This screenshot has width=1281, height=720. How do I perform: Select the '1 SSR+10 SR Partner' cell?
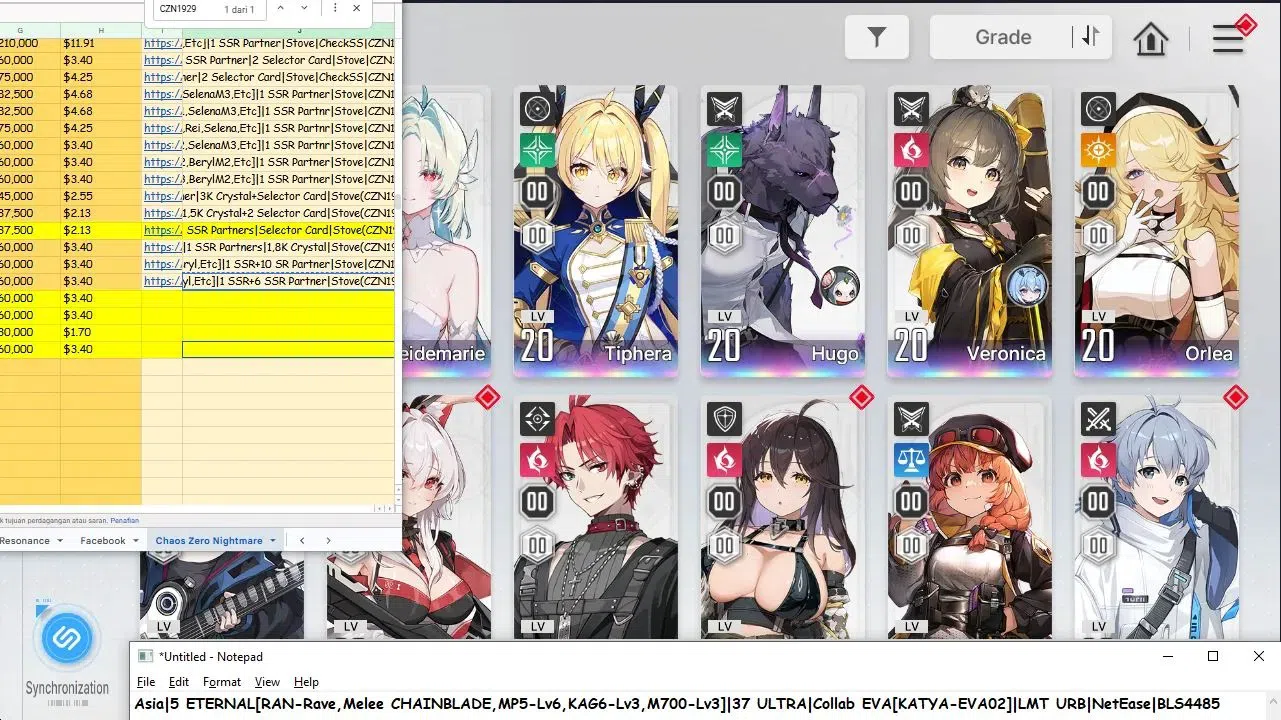point(288,264)
